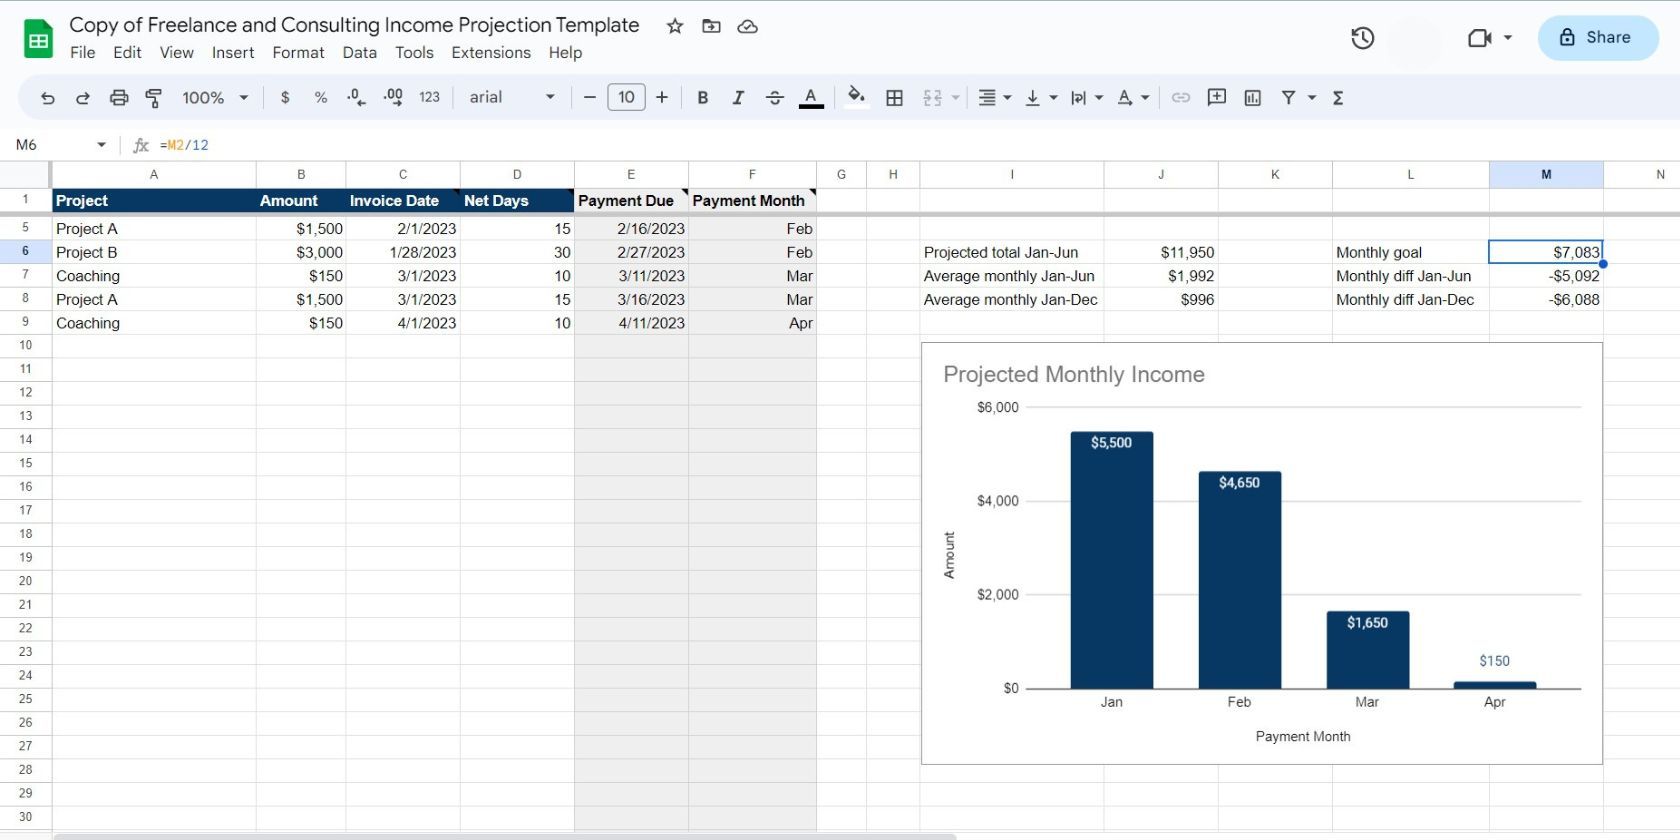The width and height of the screenshot is (1680, 840).
Task: Open the fill color picker
Action: coord(856,97)
